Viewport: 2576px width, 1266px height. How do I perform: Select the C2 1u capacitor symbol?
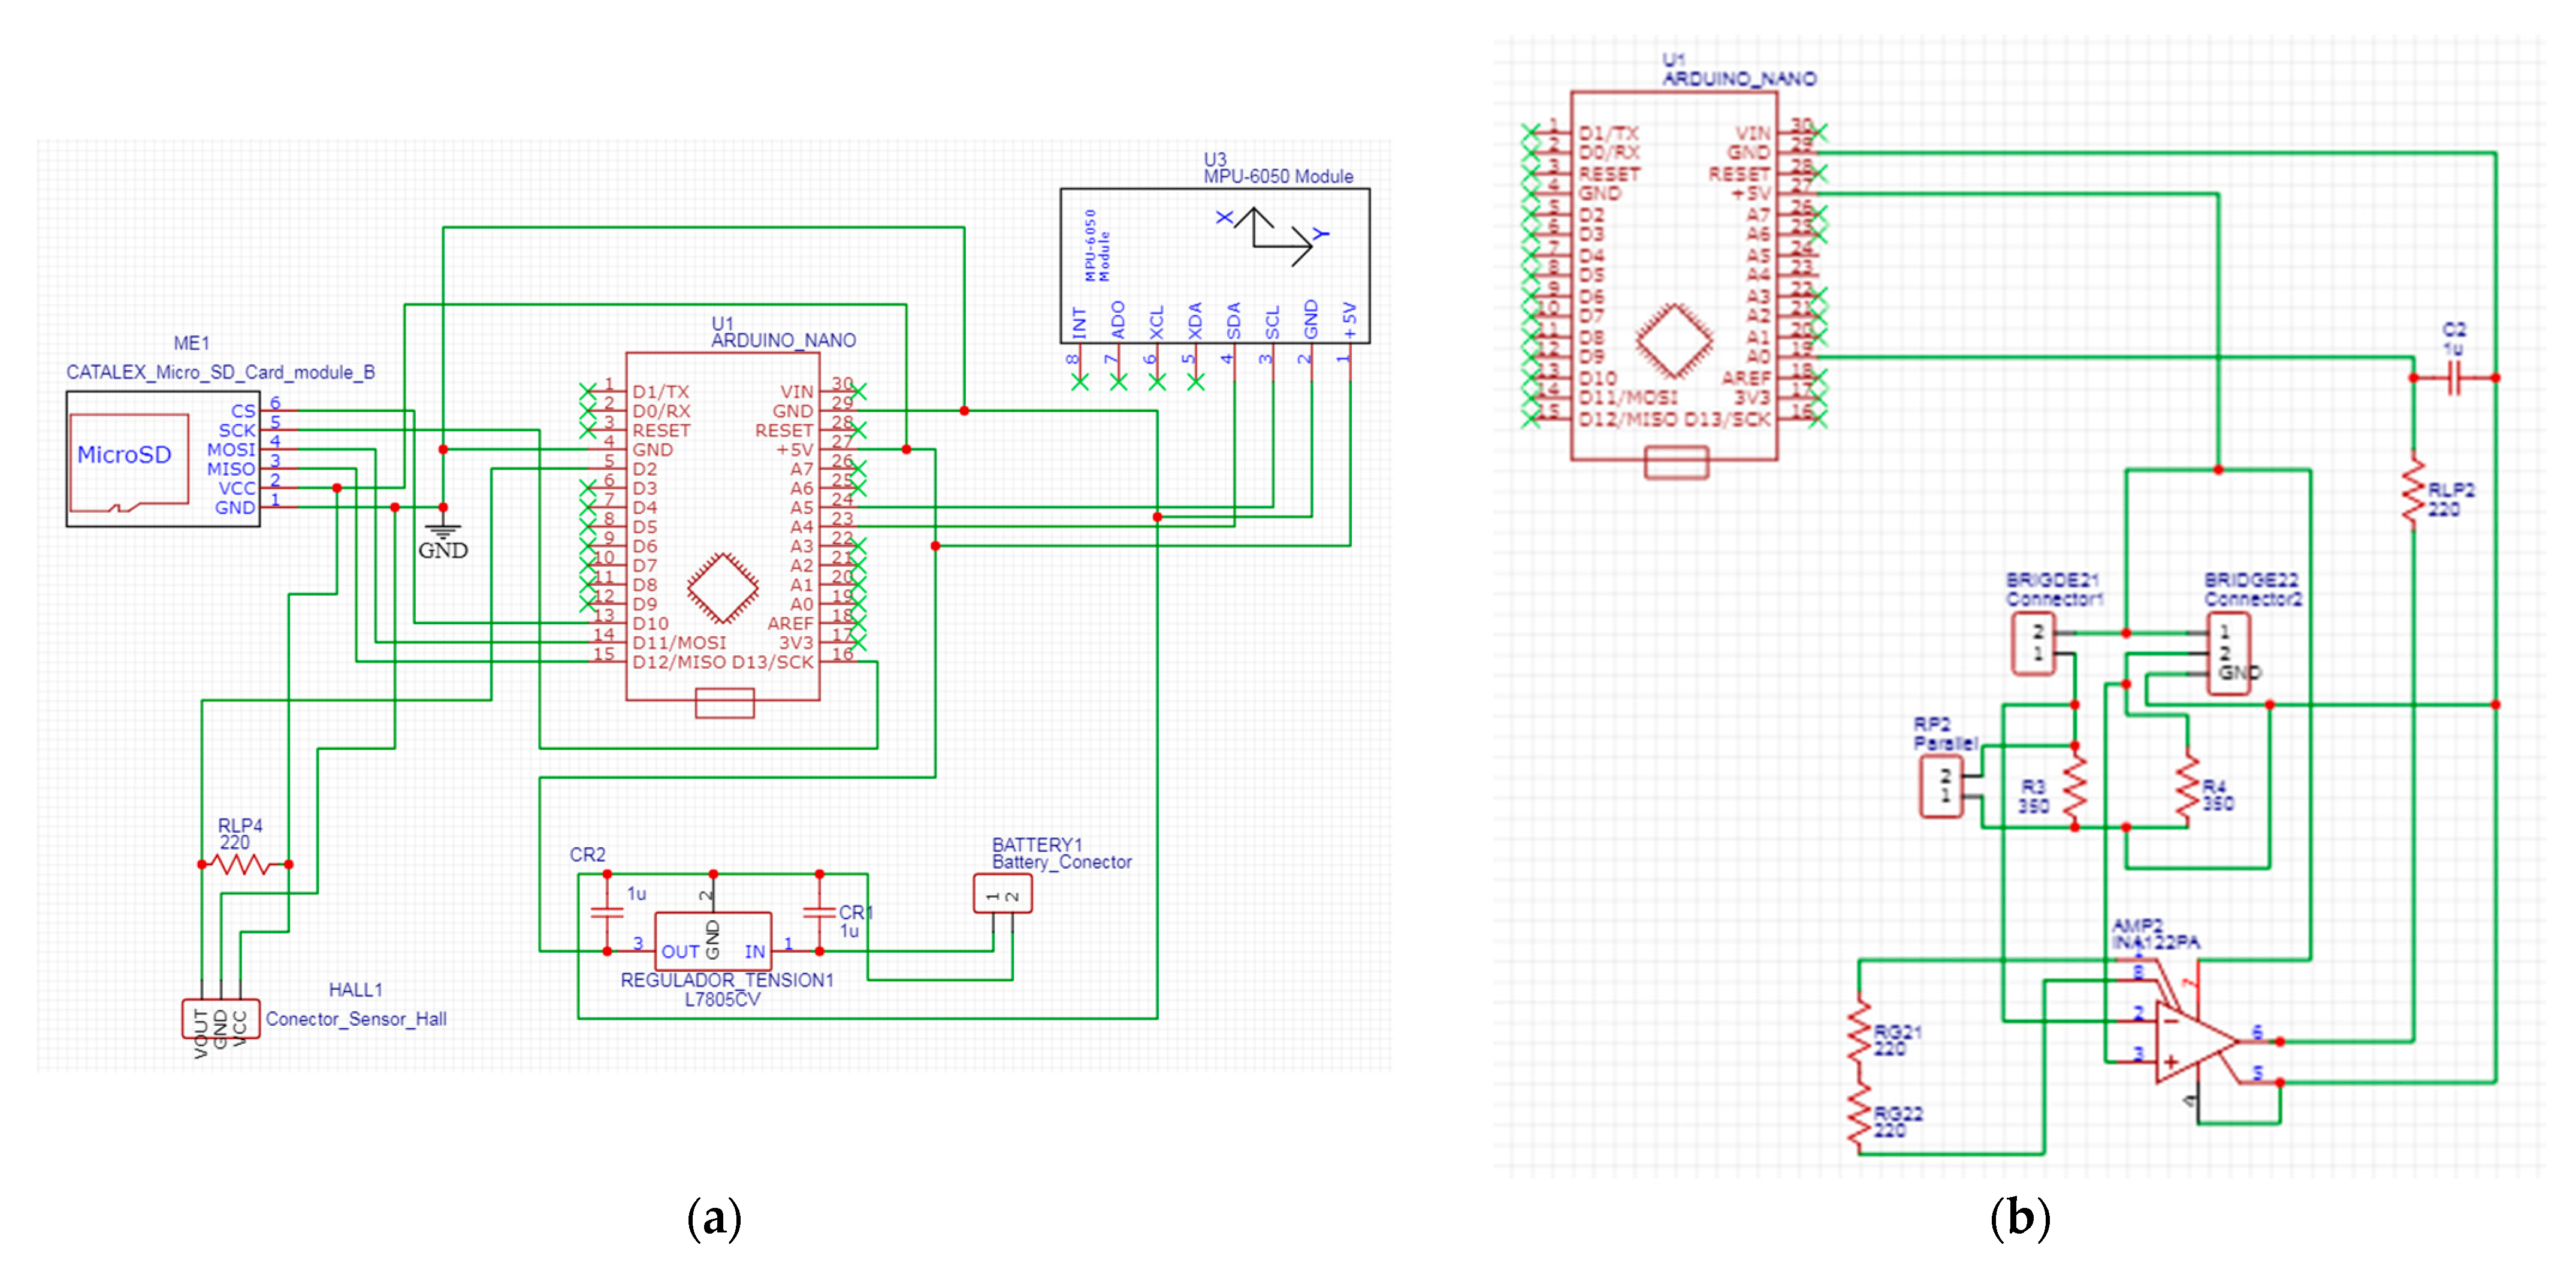(2454, 378)
